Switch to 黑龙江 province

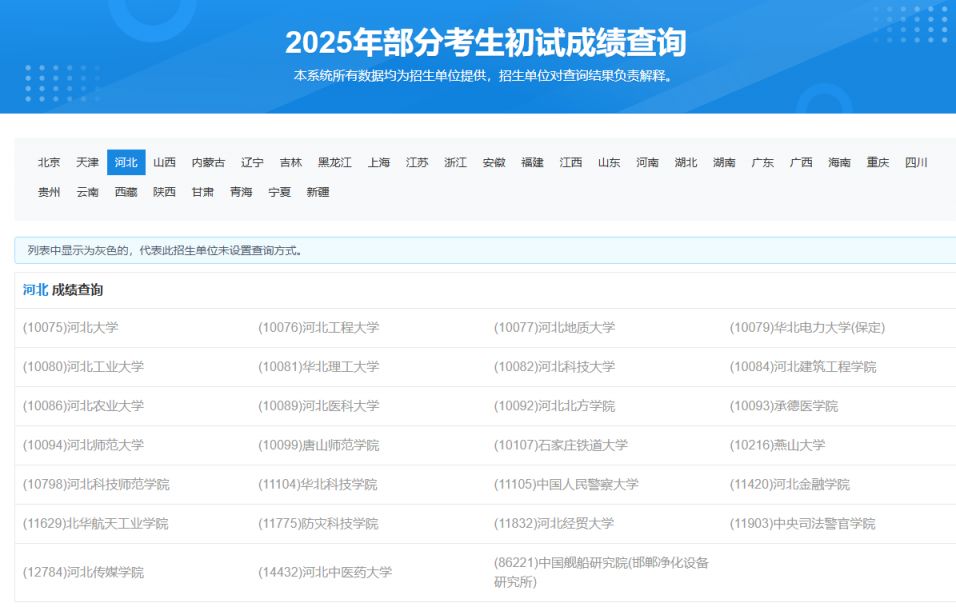335,162
